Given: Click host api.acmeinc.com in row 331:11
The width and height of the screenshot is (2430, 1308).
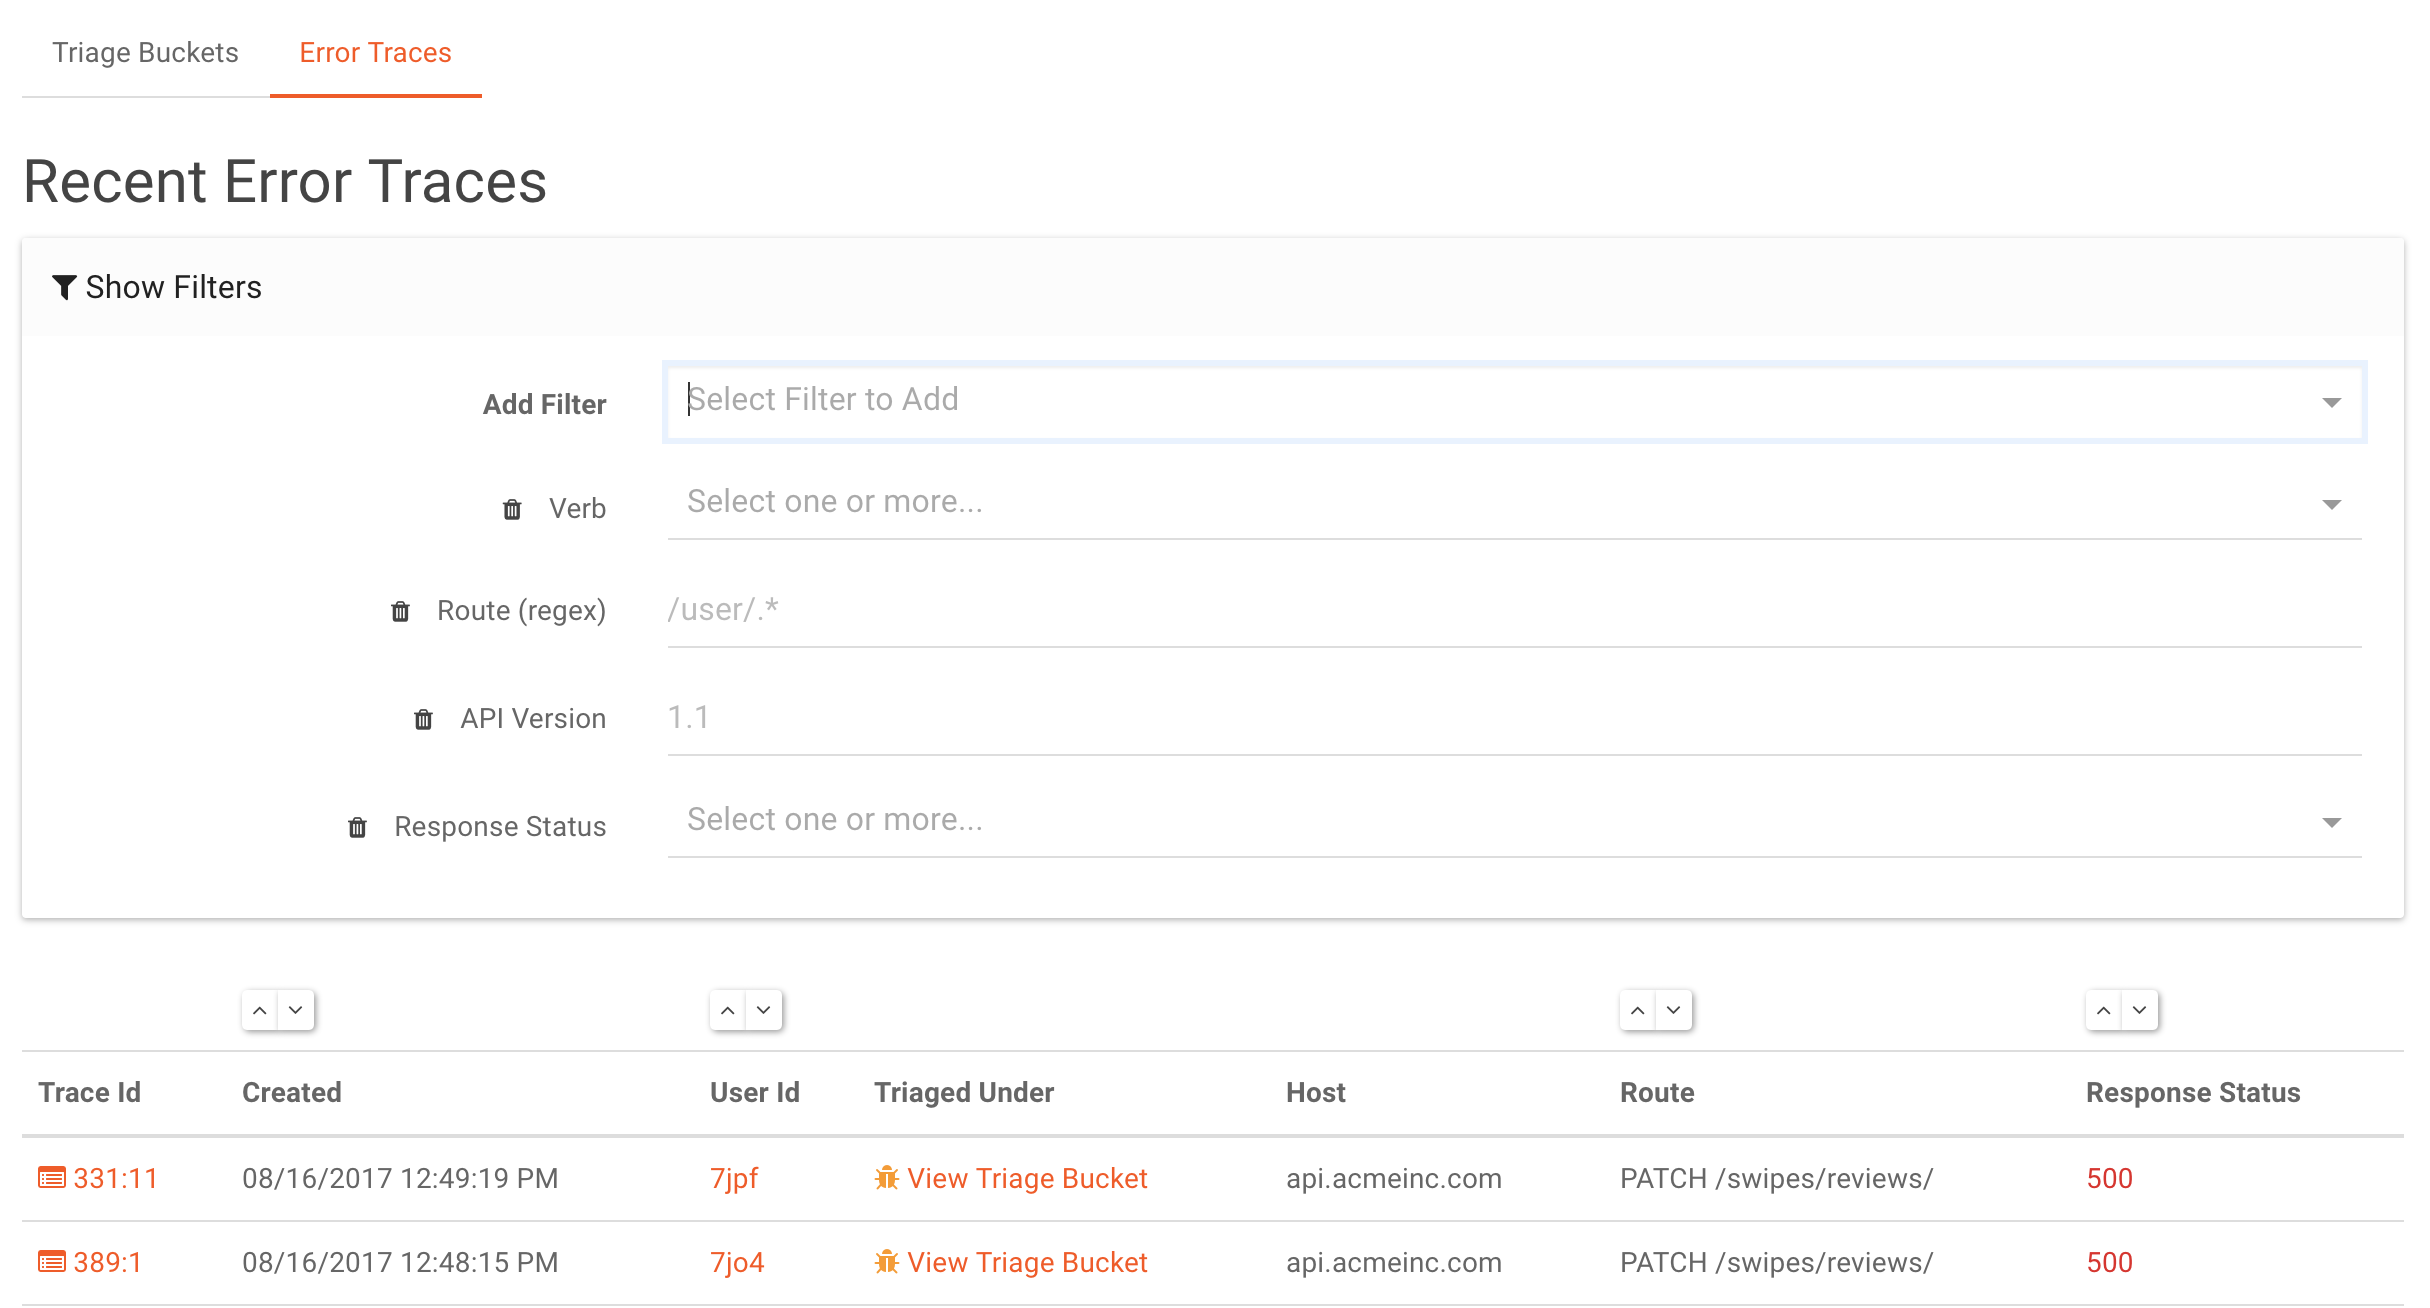Looking at the screenshot, I should pos(1394,1179).
